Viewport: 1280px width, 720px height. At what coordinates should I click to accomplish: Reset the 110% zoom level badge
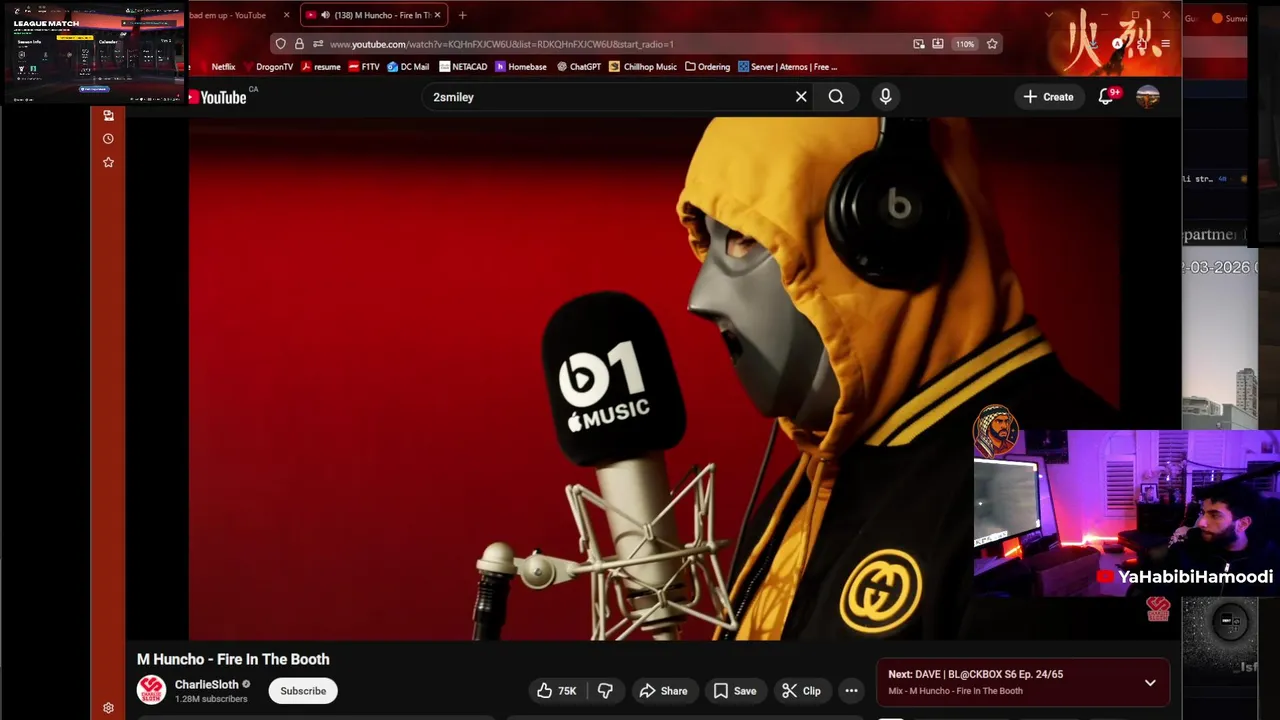click(964, 44)
